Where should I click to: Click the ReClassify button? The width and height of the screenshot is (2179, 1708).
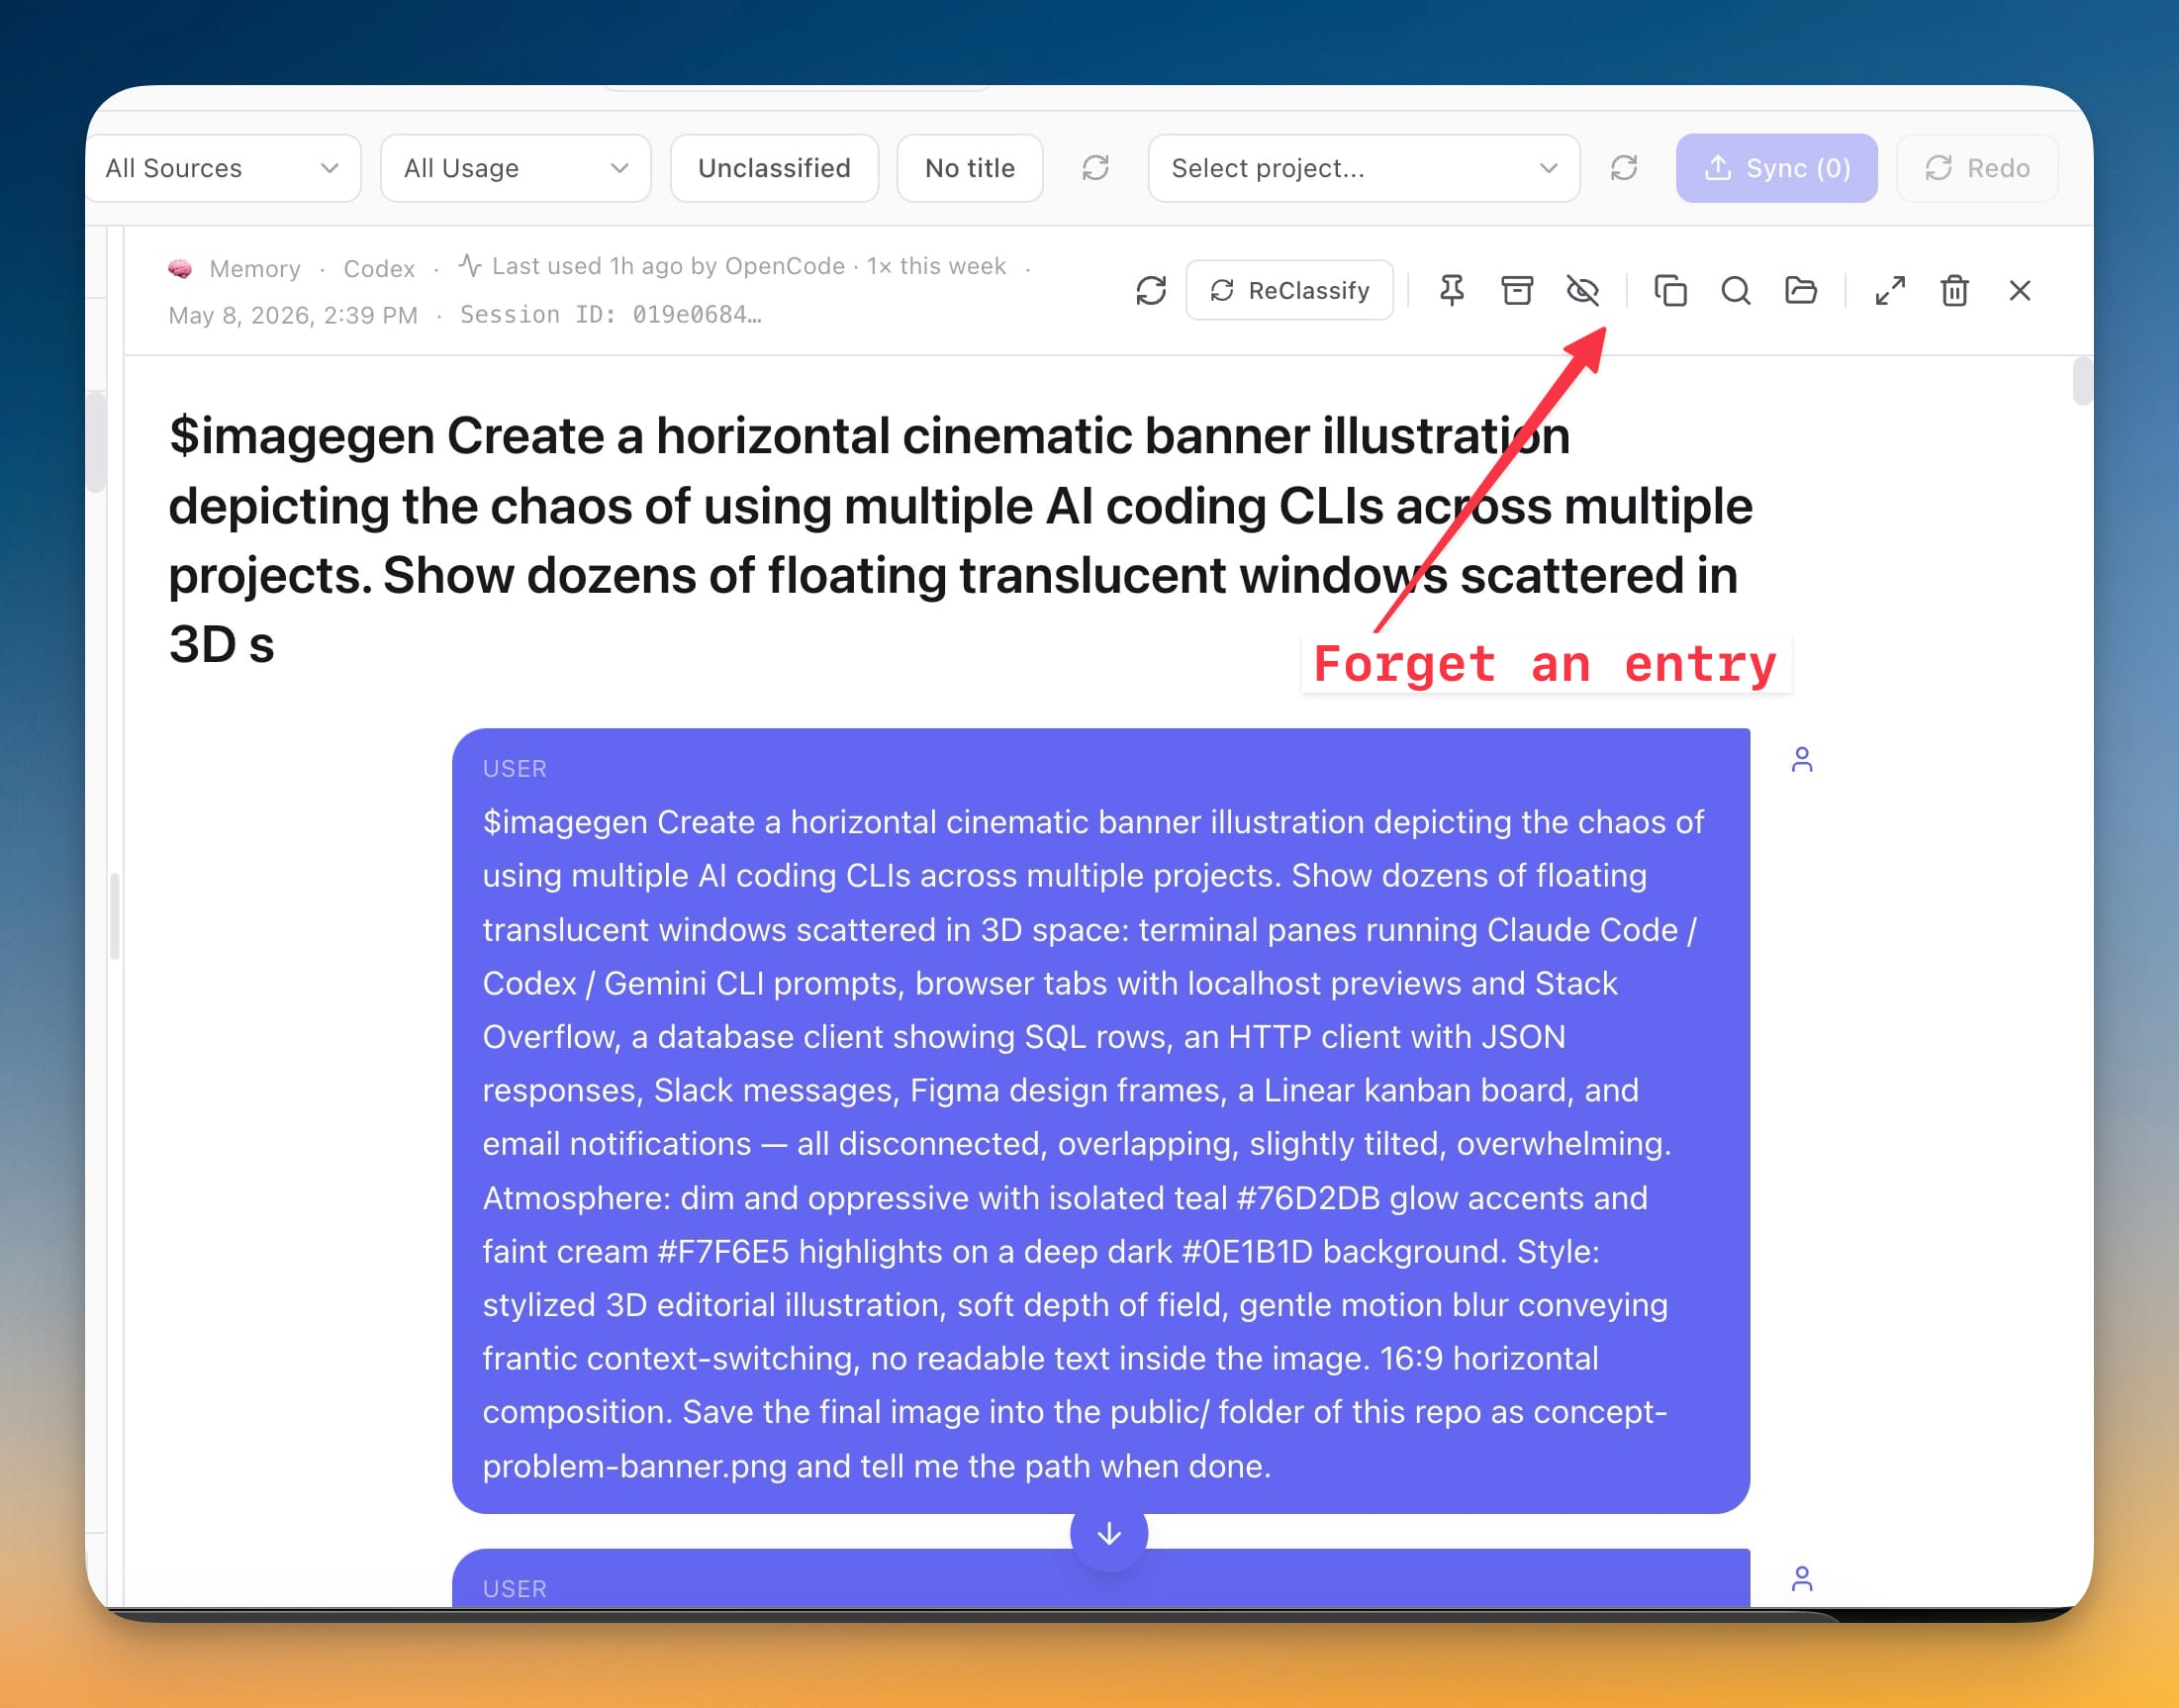click(x=1289, y=291)
